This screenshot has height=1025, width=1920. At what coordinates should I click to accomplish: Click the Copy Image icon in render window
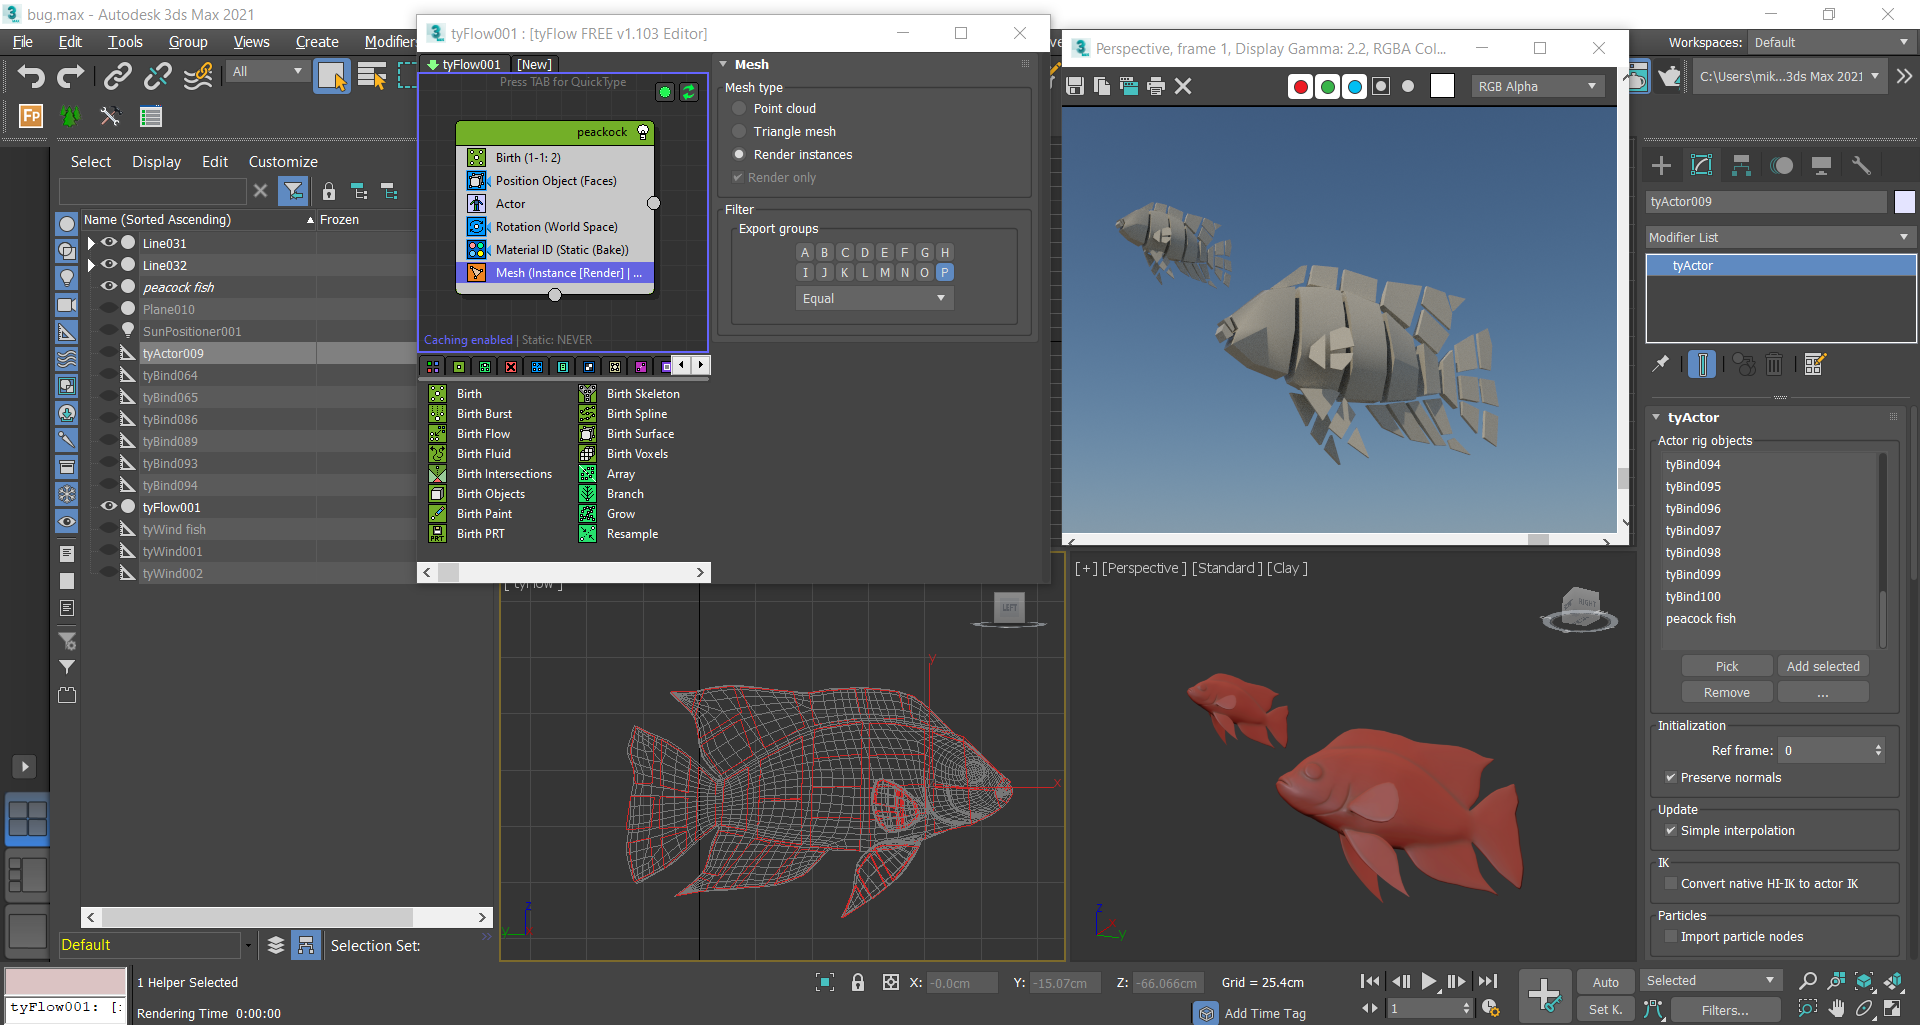point(1102,87)
